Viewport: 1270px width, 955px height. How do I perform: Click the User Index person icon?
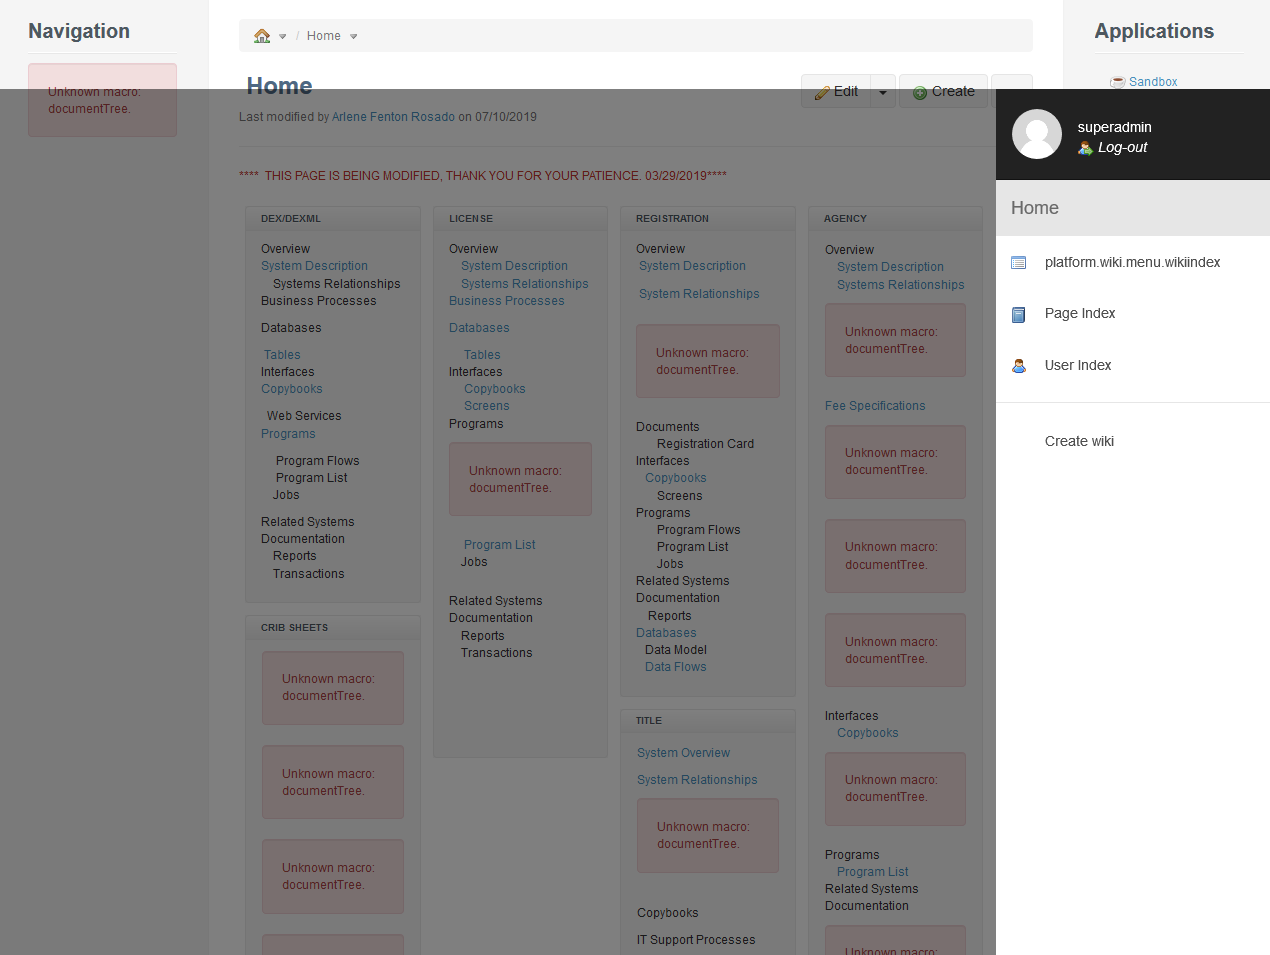tap(1019, 366)
